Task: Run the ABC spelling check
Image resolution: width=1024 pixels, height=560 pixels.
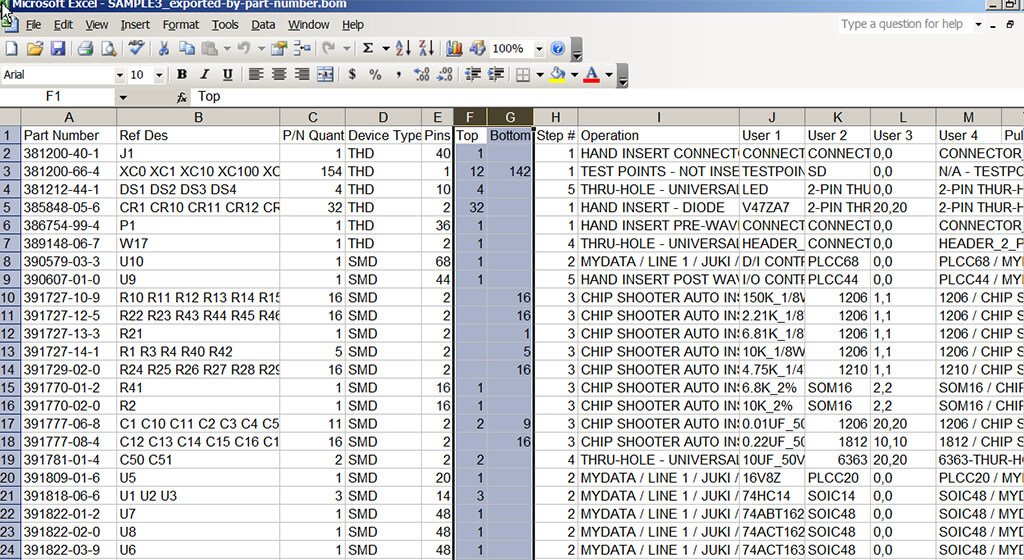Action: click(x=136, y=48)
